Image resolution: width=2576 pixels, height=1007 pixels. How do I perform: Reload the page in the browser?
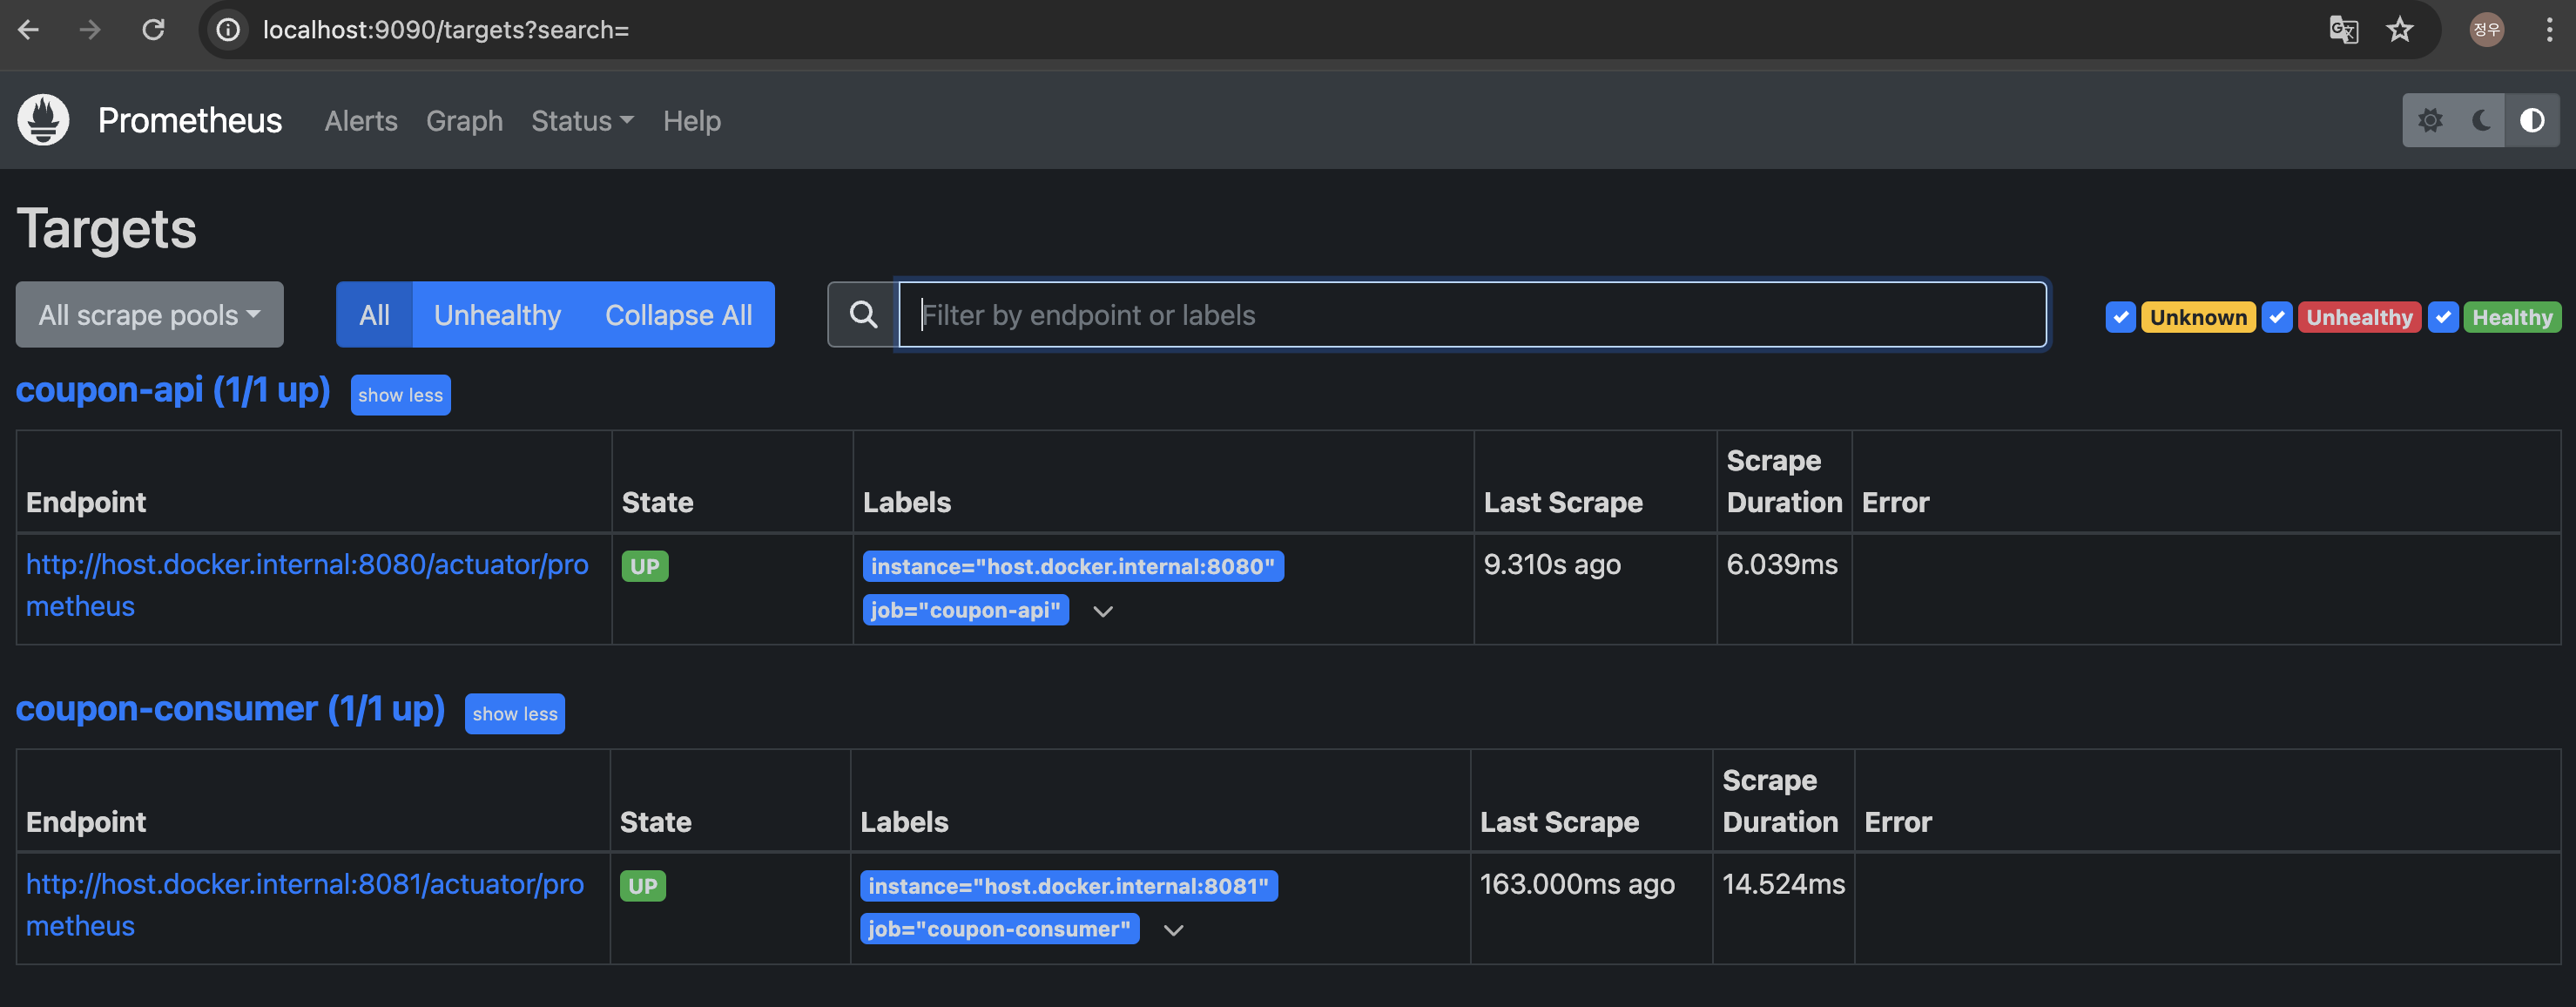click(x=153, y=30)
